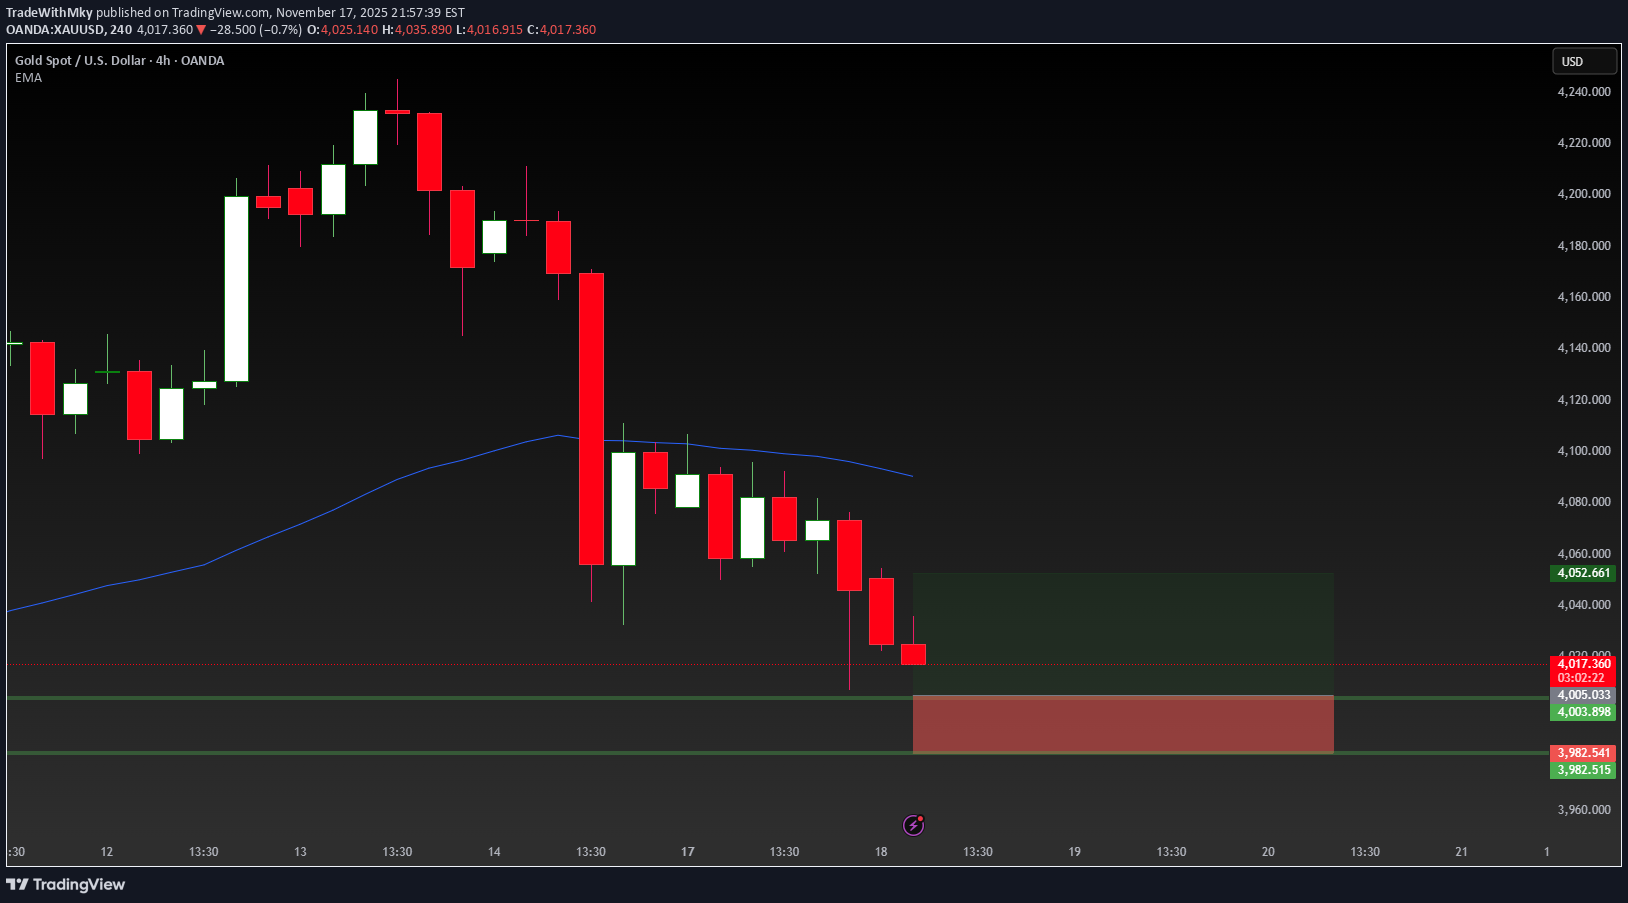Click the red notification dot on the lightning icon
This screenshot has width=1628, height=903.
tap(921, 817)
